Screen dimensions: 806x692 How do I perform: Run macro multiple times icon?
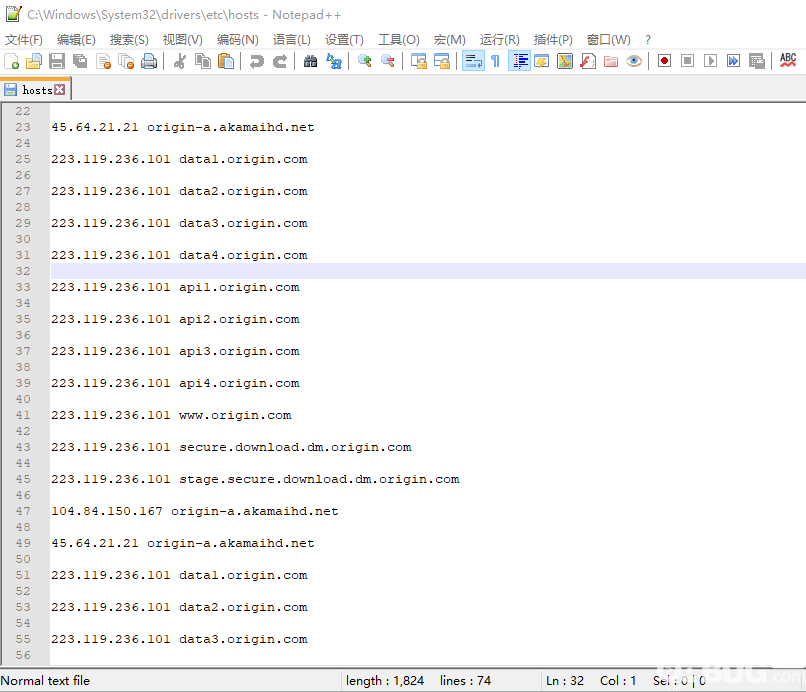pyautogui.click(x=734, y=61)
